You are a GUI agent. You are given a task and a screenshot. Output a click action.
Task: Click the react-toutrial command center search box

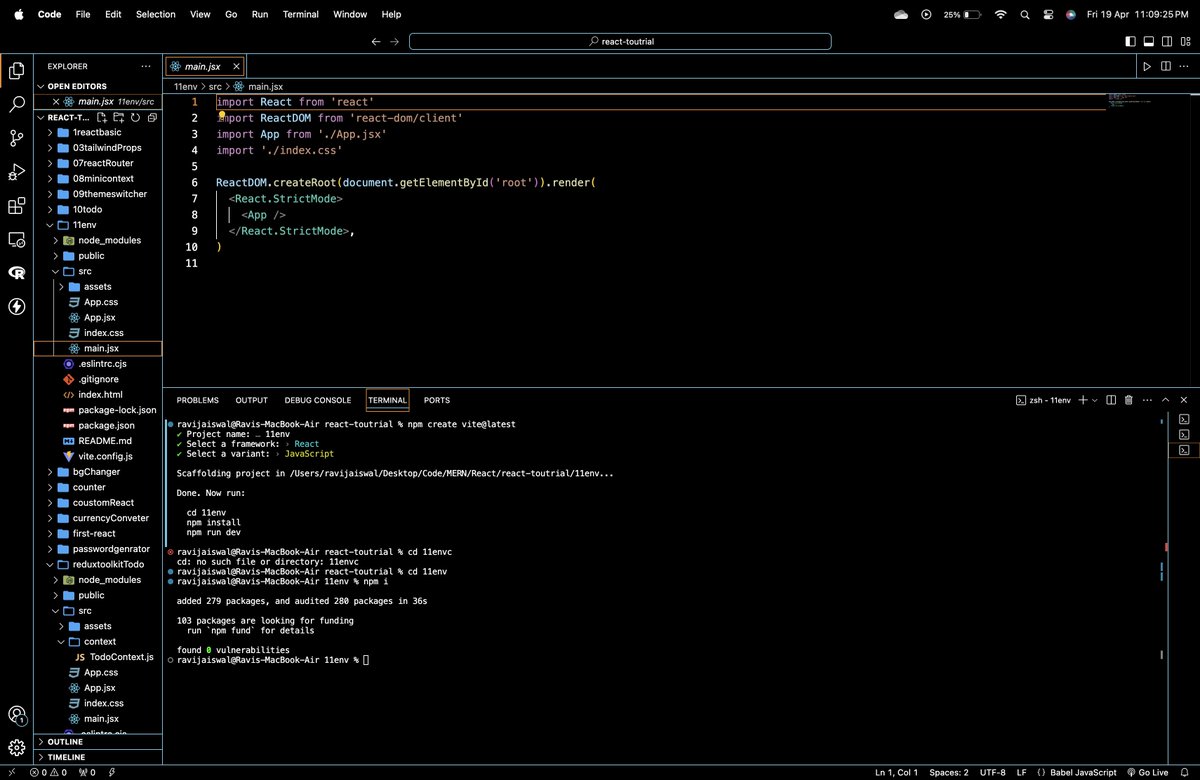[x=620, y=42]
